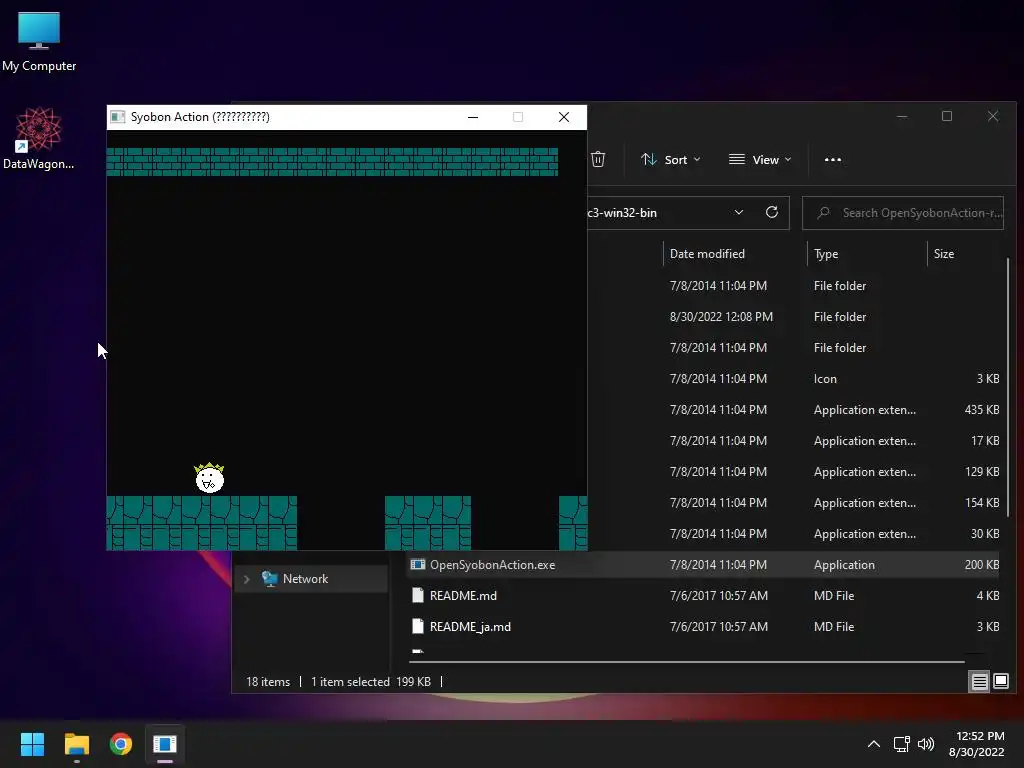1024x768 pixels.
Task: Click the Syobon Action taskbar icon
Action: pyautogui.click(x=165, y=744)
